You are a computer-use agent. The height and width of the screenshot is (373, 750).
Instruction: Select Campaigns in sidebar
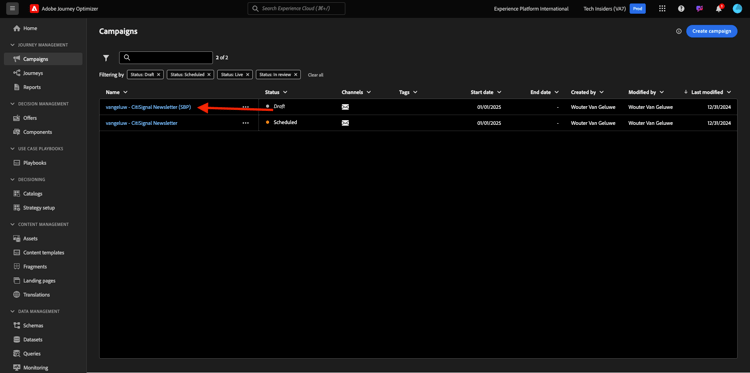click(43, 59)
